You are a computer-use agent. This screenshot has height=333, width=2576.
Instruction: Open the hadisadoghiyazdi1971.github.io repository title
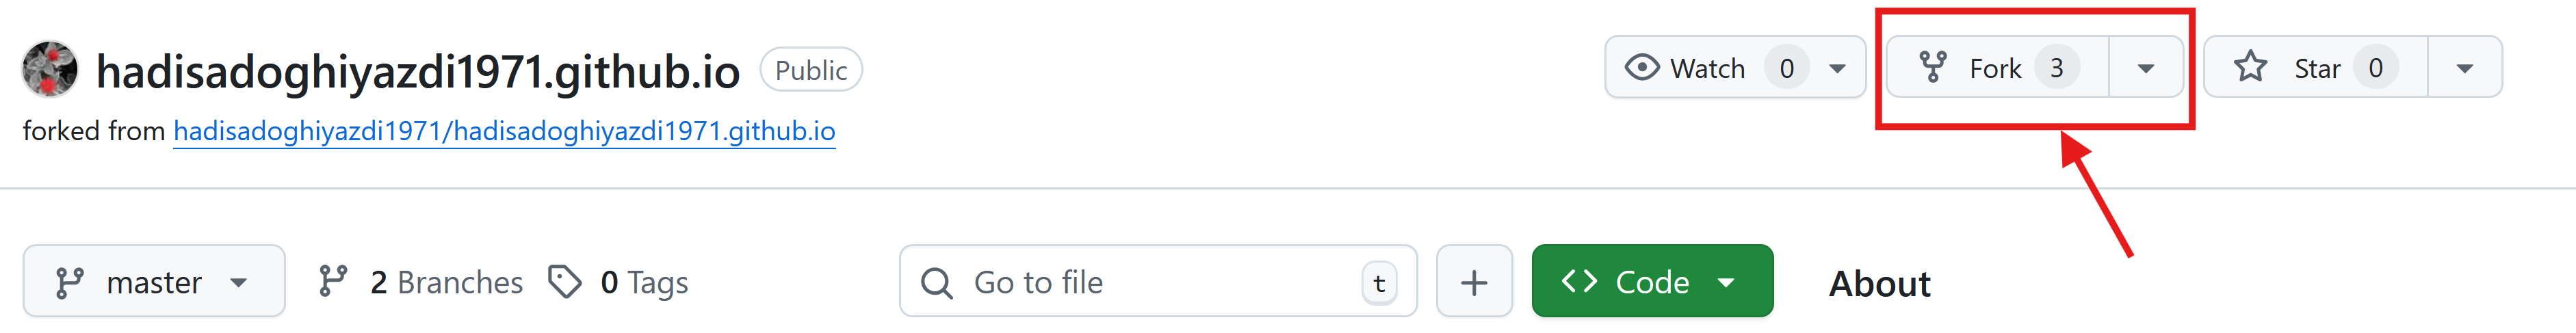[418, 71]
